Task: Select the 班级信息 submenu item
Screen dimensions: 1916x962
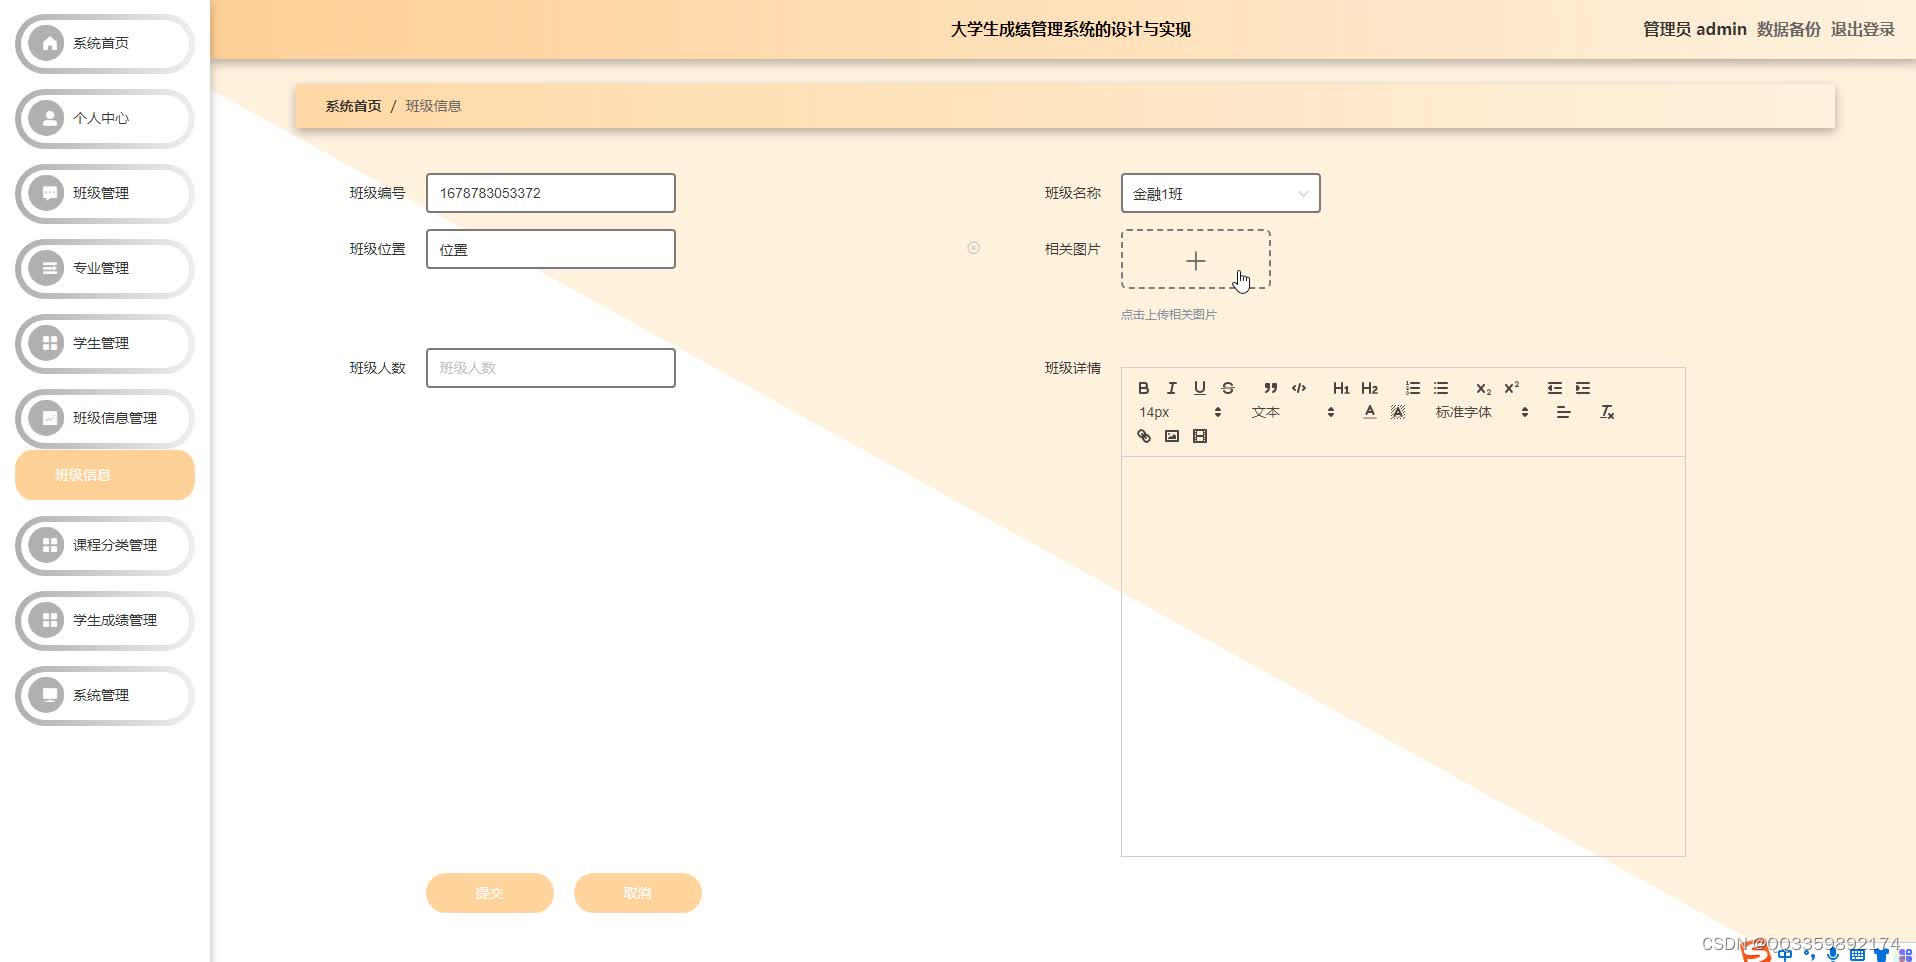Action: pos(105,475)
